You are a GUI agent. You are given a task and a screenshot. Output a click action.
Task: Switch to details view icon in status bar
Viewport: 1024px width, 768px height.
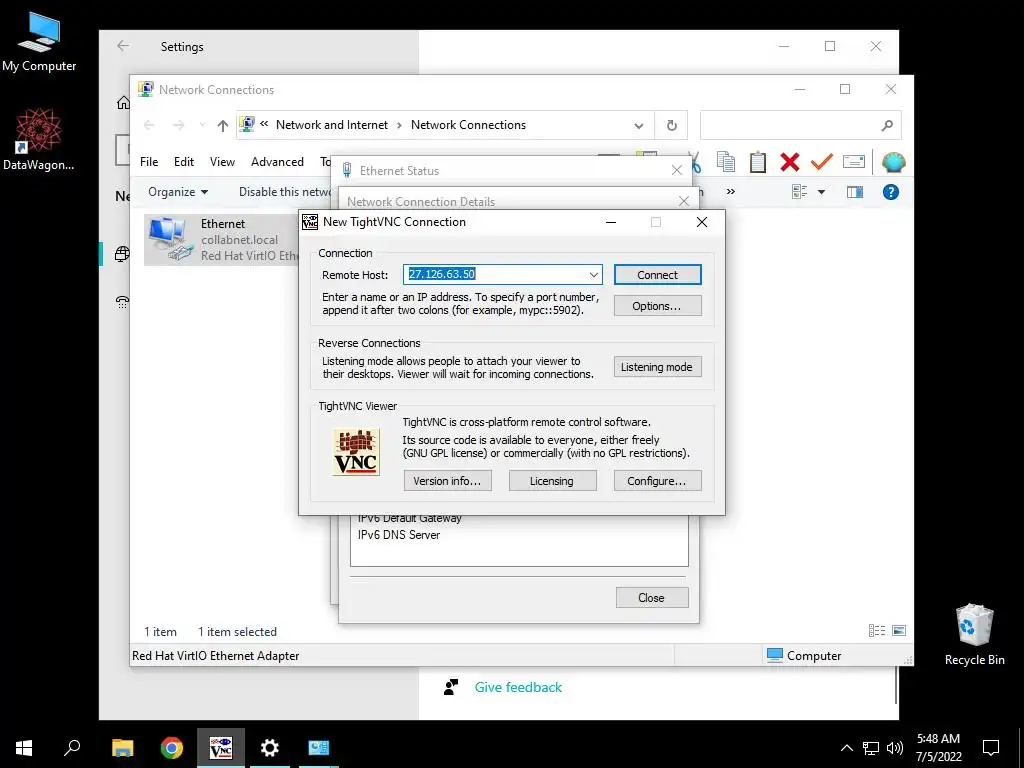tap(877, 630)
